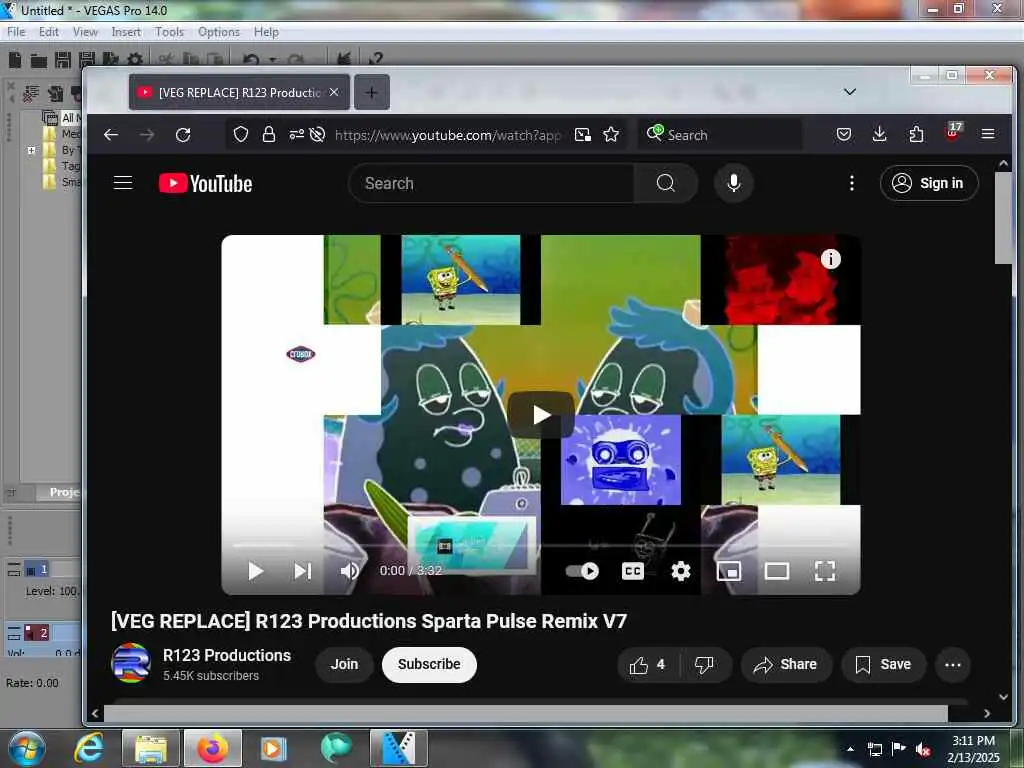Screen dimensions: 1024x768
Task: Open Picture-in-Picture from the address bar icon
Action: click(583, 135)
